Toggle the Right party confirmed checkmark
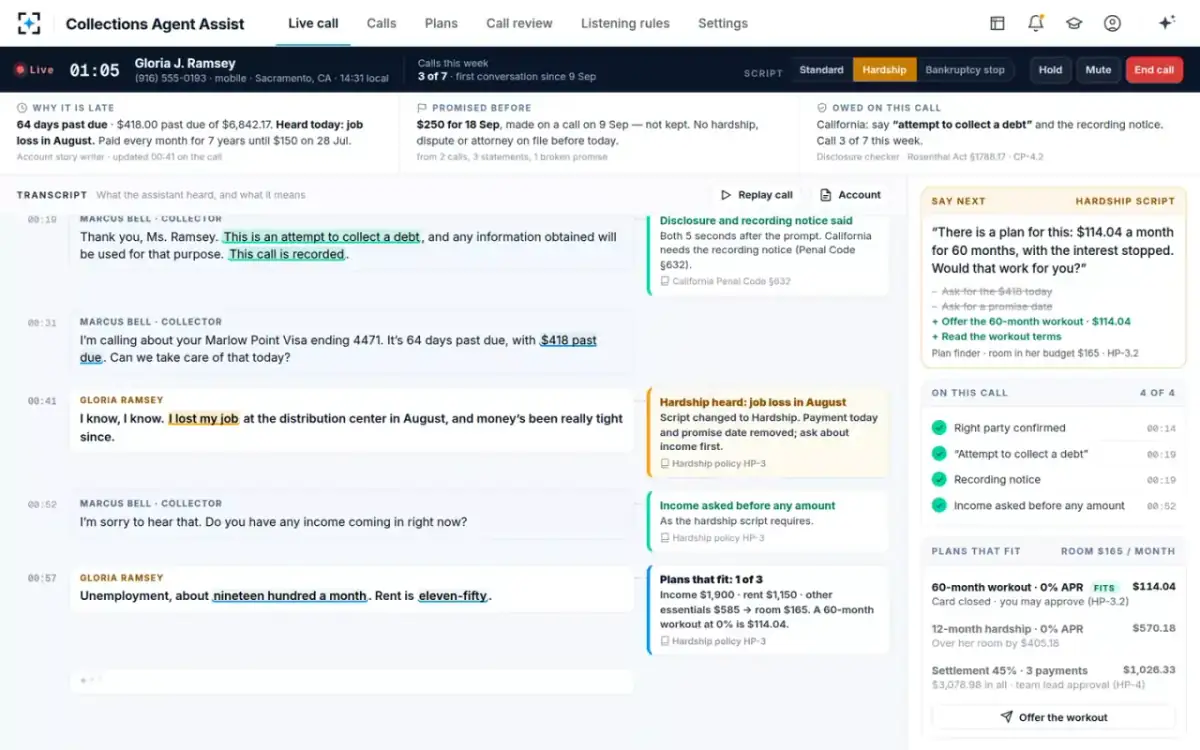This screenshot has width=1200, height=750. click(939, 428)
